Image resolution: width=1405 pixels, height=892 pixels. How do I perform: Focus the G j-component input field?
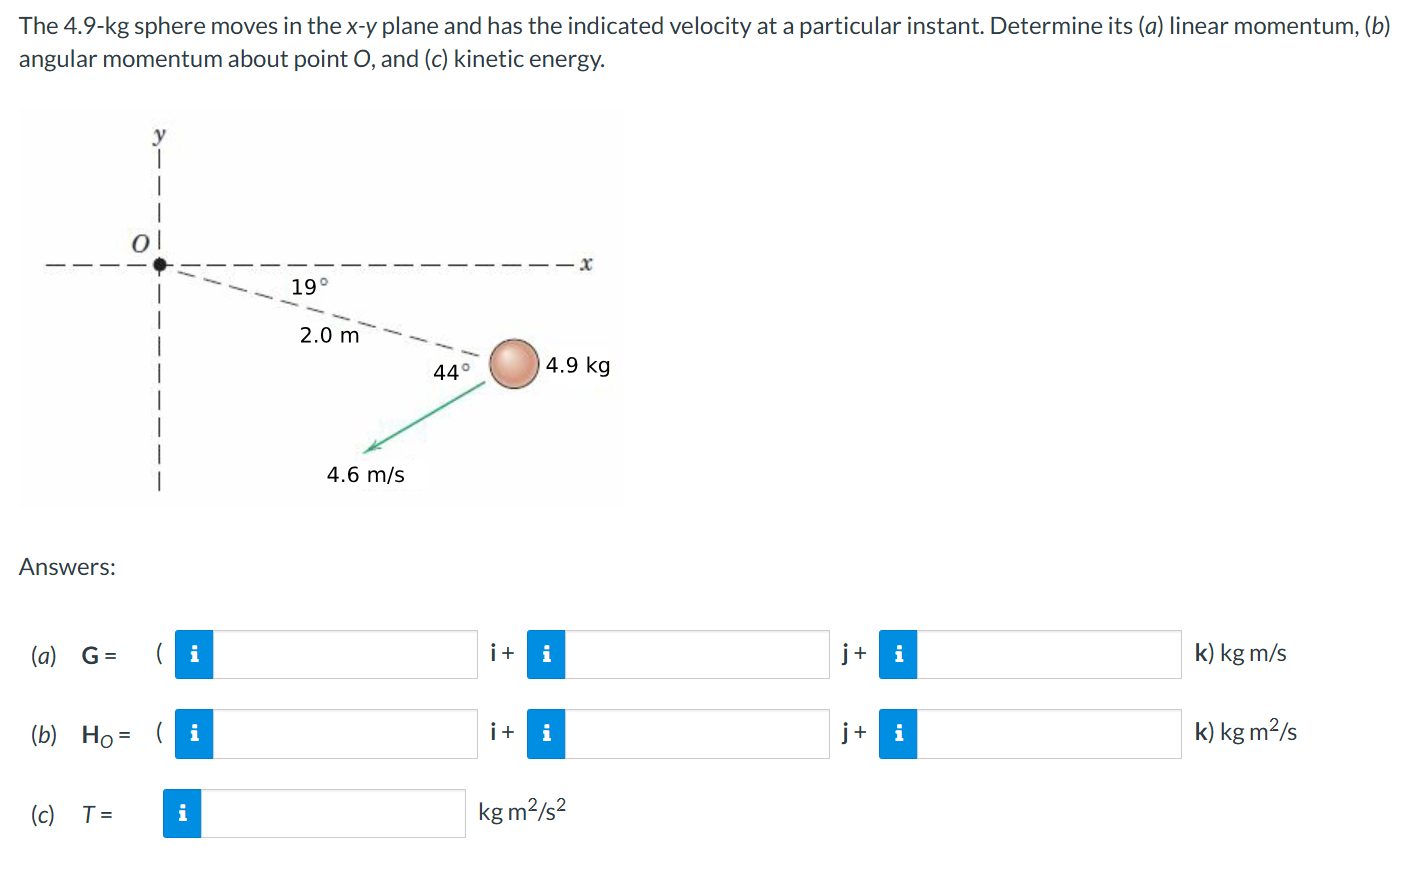pos(697,654)
